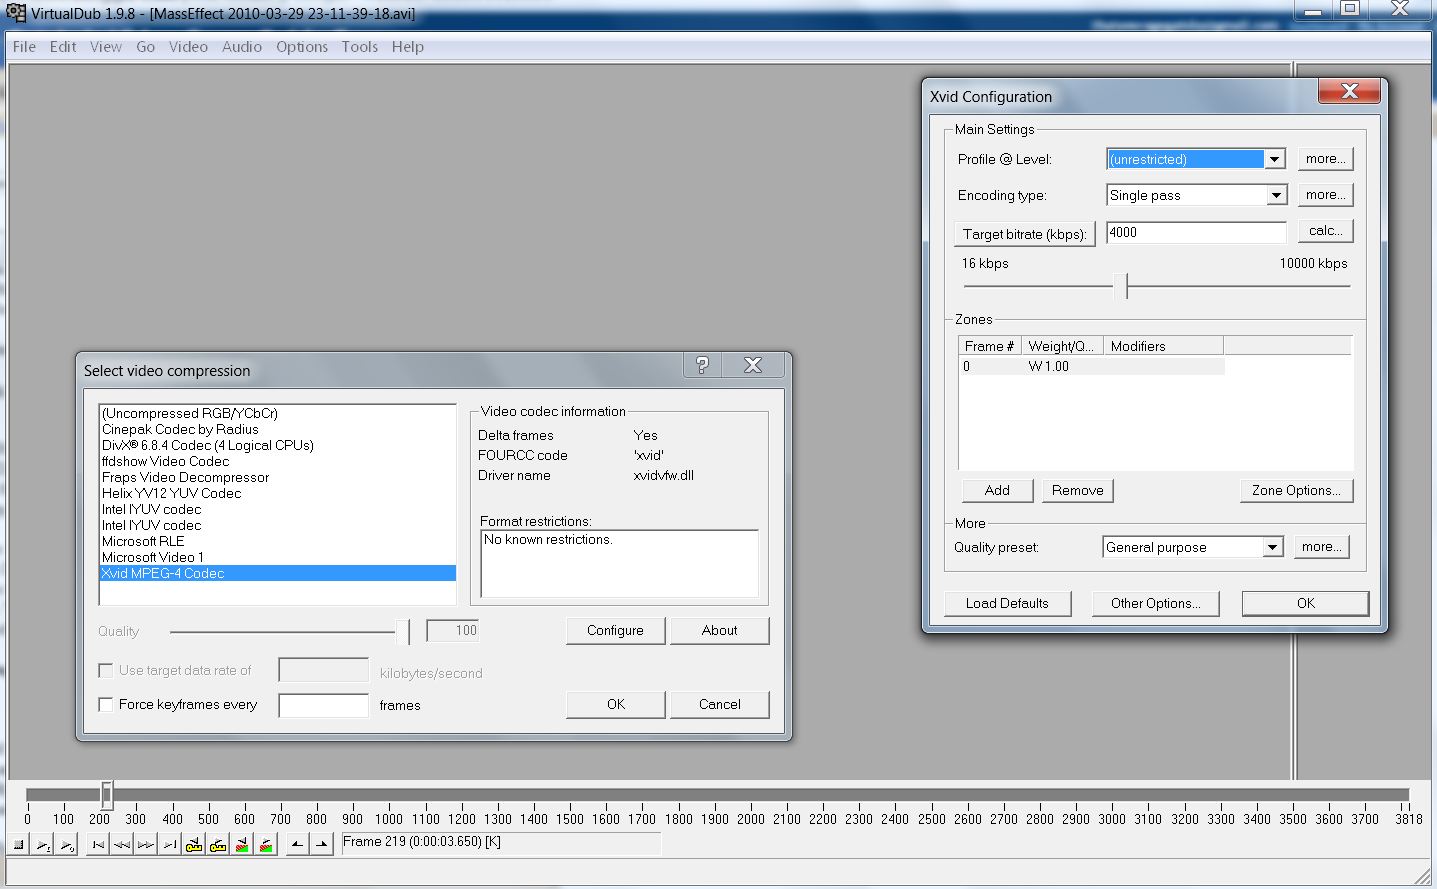Select (Uncompressed RGB/YCbCr) in codec list
The width and height of the screenshot is (1437, 889).
pos(278,413)
